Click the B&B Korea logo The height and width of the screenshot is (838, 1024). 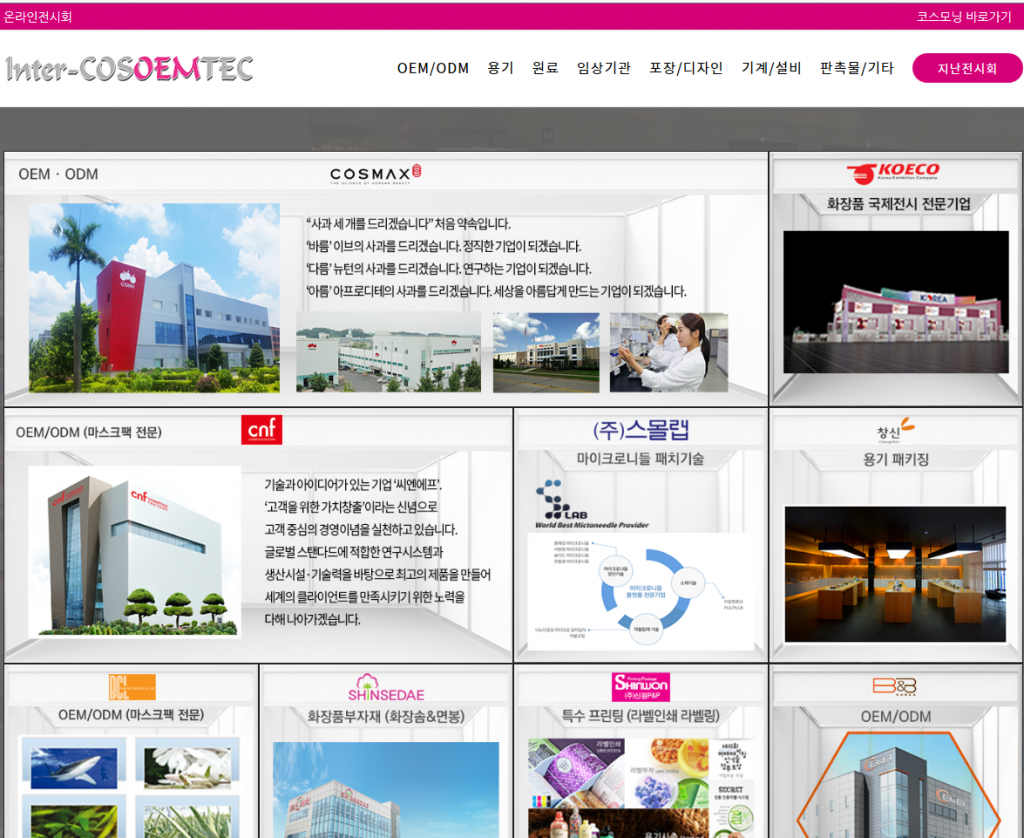click(895, 687)
